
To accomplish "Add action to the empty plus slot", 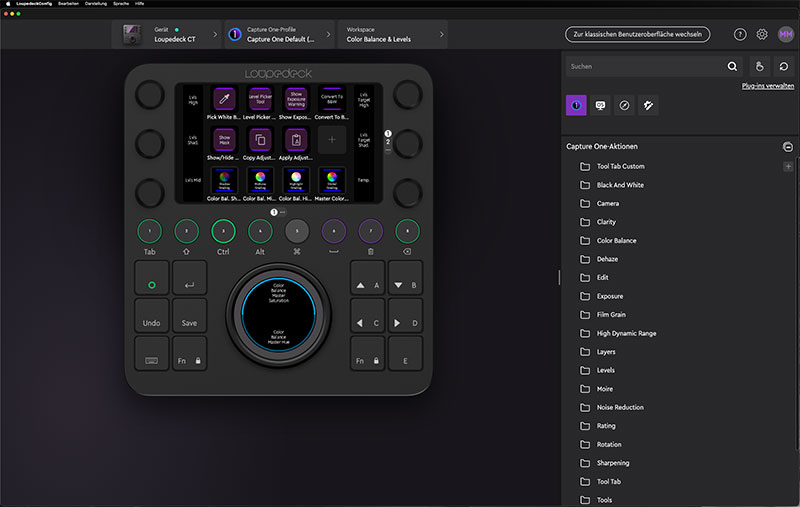I will click(x=332, y=140).
